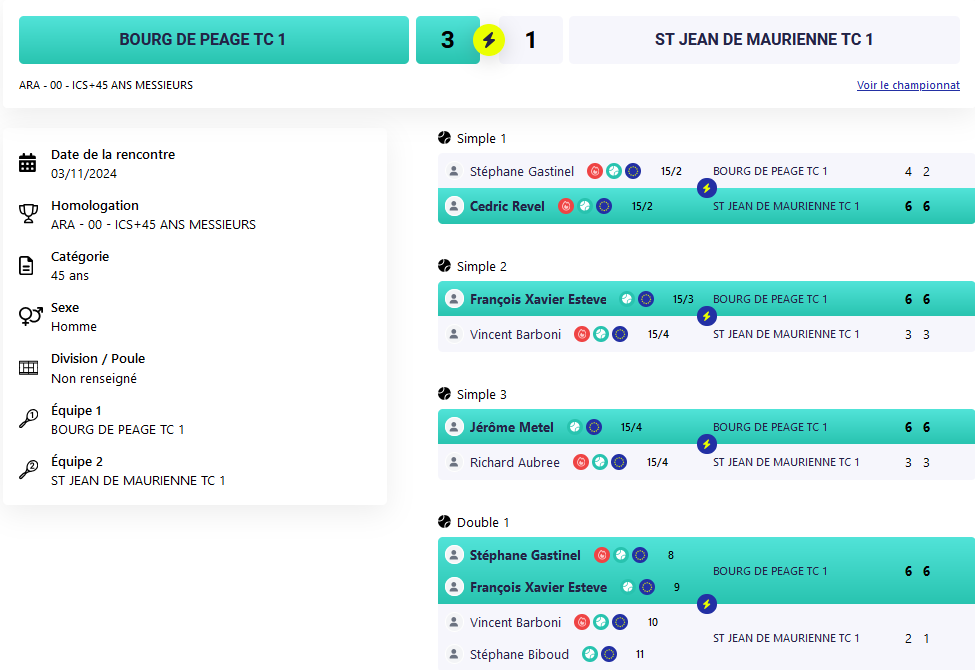This screenshot has width=975, height=670.
Task: Click the tennis ball badge next to Richard Aubree
Action: click(599, 462)
